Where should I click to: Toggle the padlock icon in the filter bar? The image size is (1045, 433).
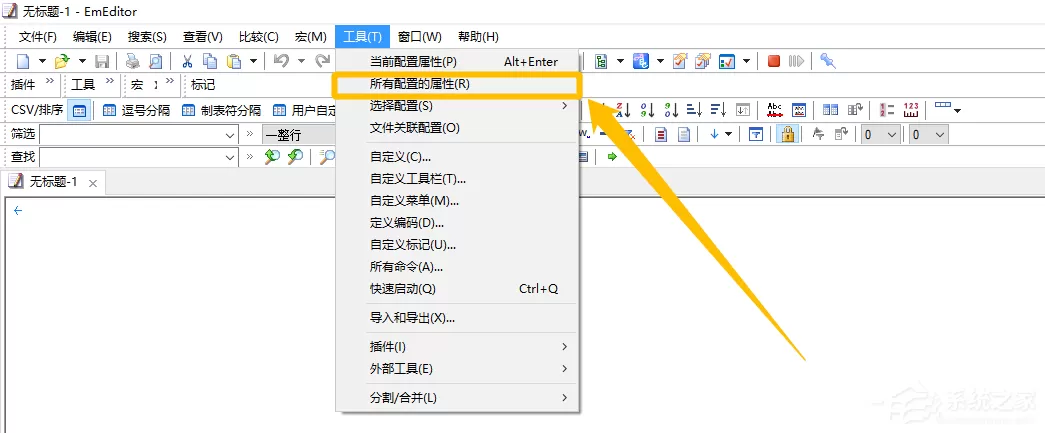pos(788,134)
